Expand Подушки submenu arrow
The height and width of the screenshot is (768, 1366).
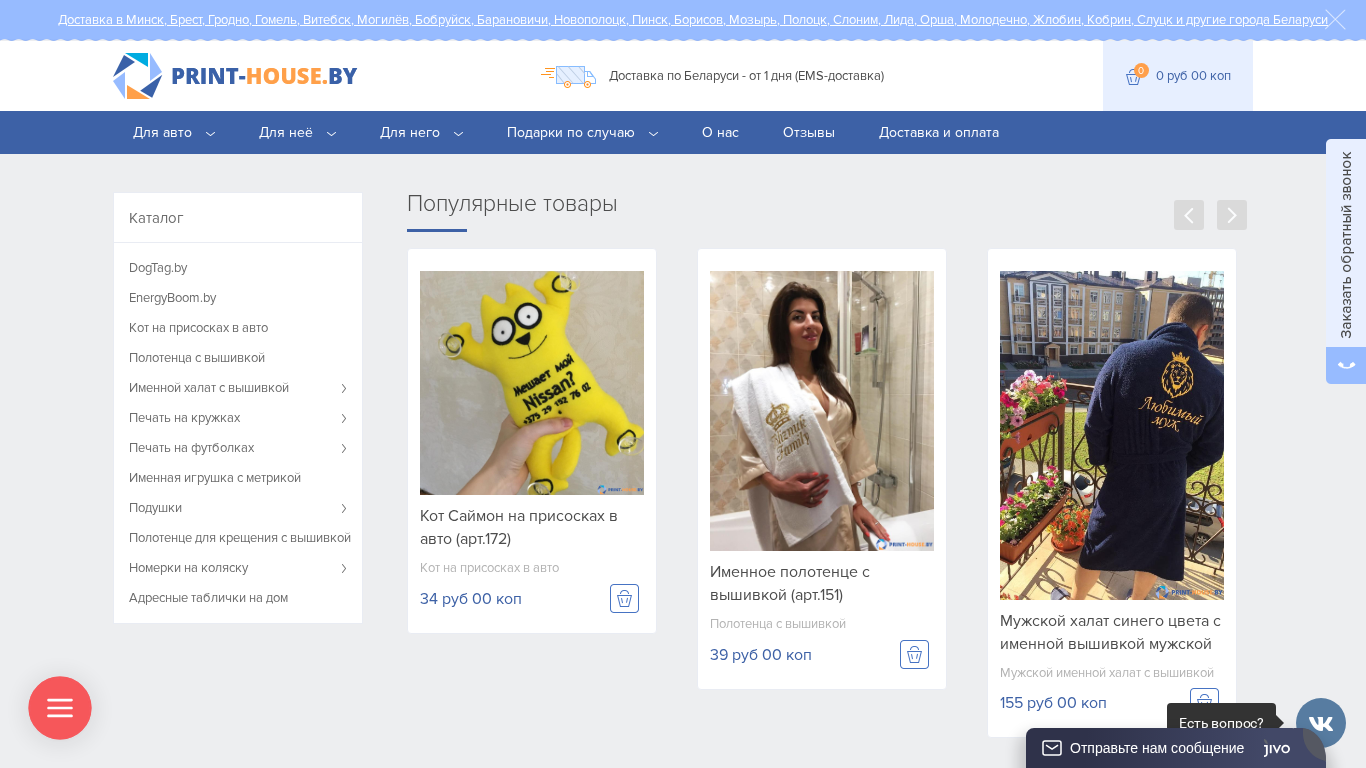pos(344,508)
